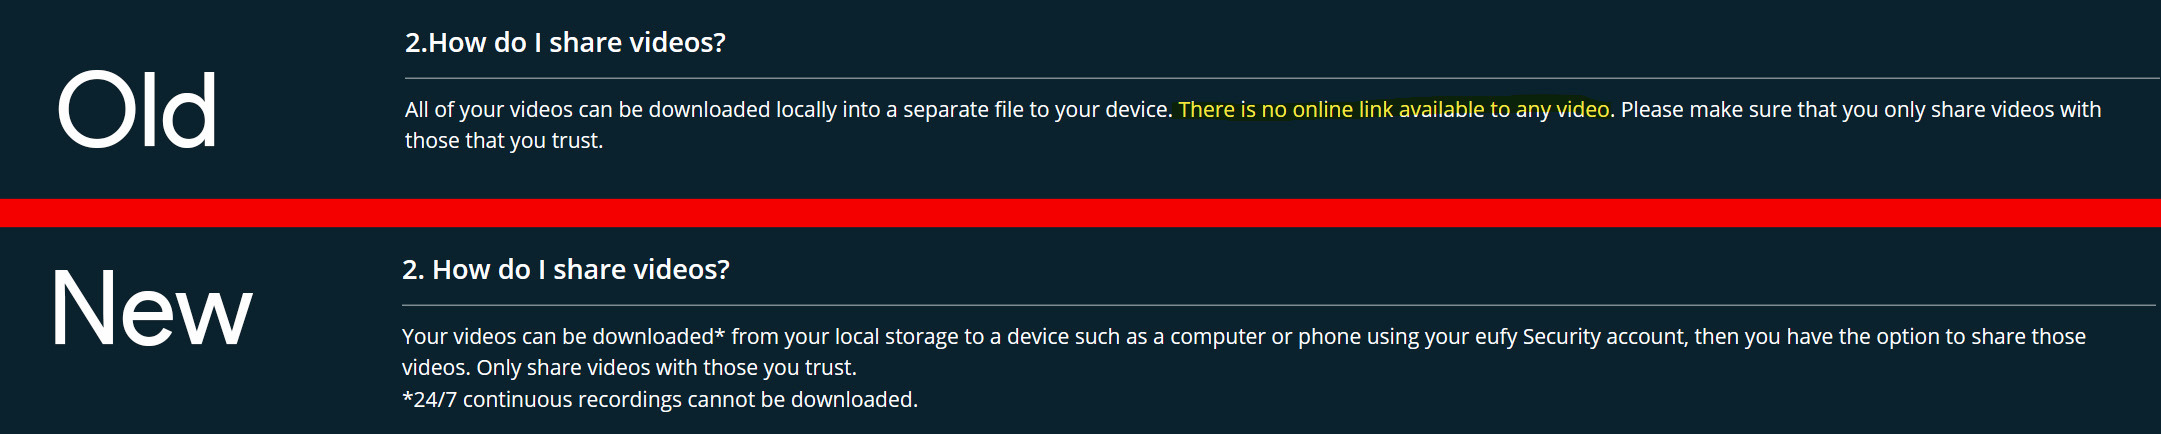The image size is (2161, 434).
Task: Click the yellow highlighted "no online link available" sentence
Action: point(1394,109)
